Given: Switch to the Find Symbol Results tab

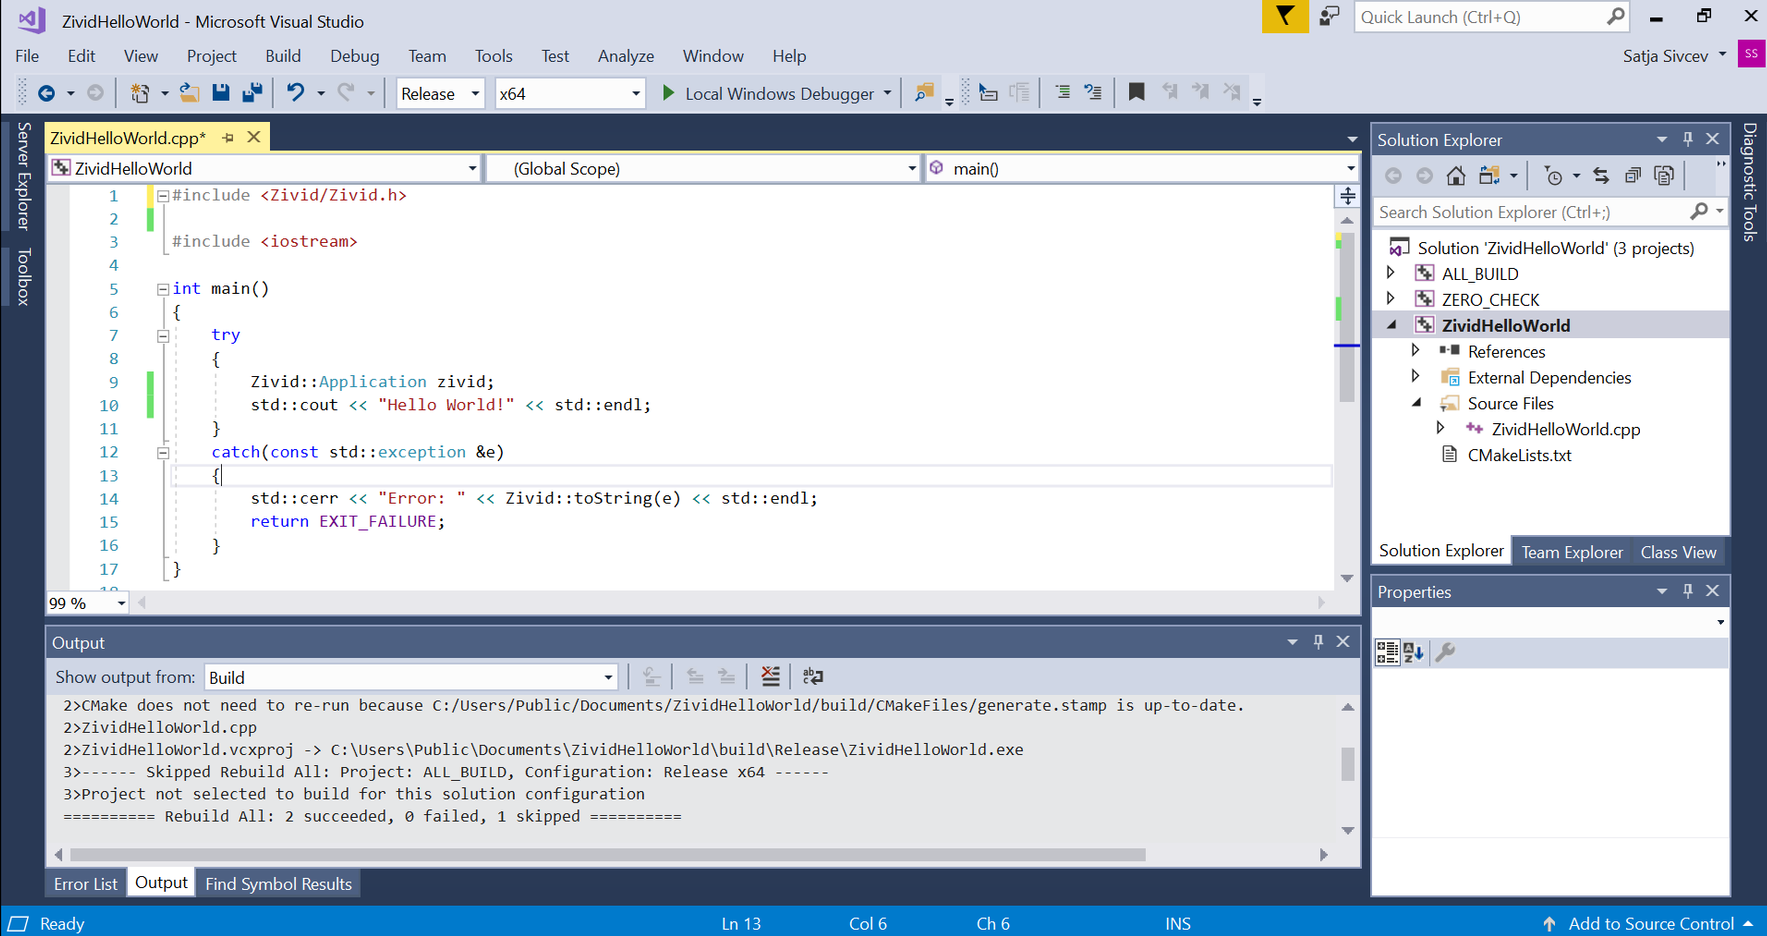Looking at the screenshot, I should [x=279, y=884].
